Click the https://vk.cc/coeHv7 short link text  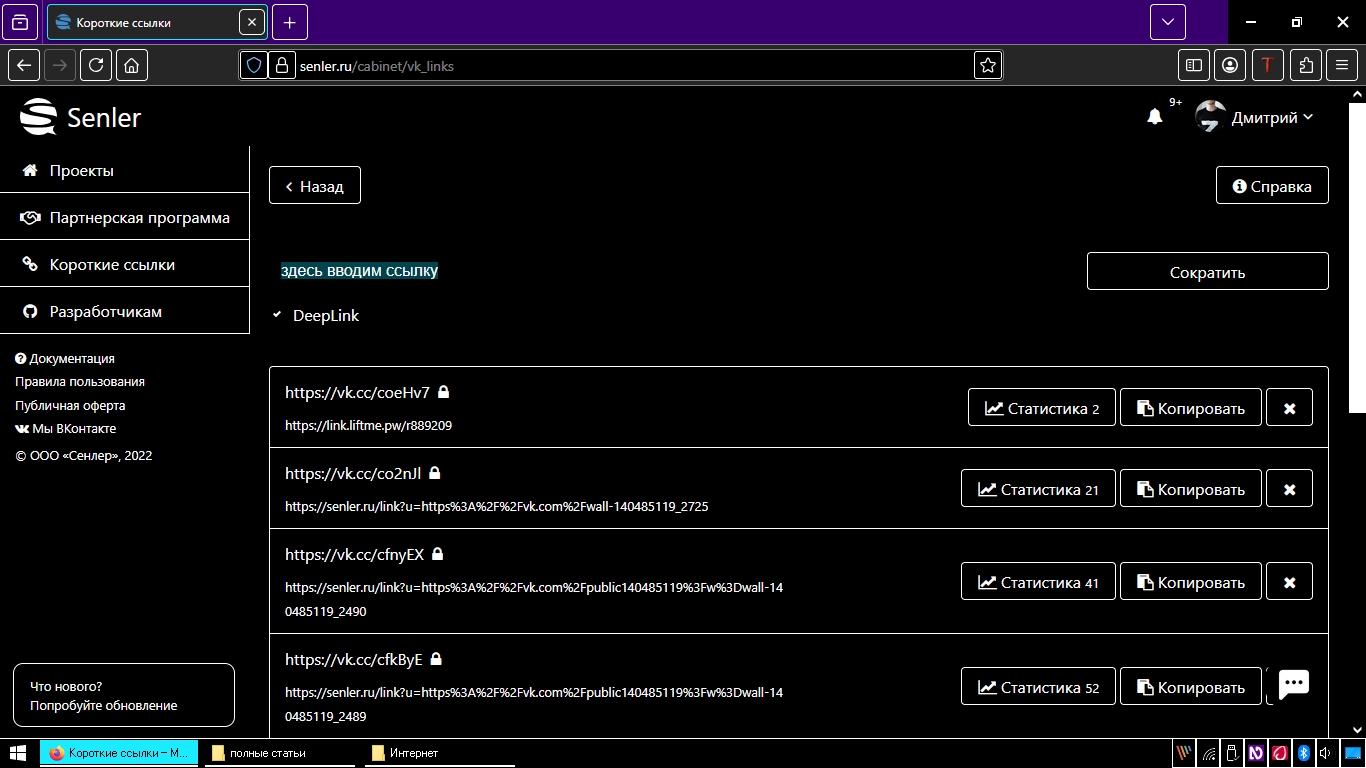tap(357, 393)
